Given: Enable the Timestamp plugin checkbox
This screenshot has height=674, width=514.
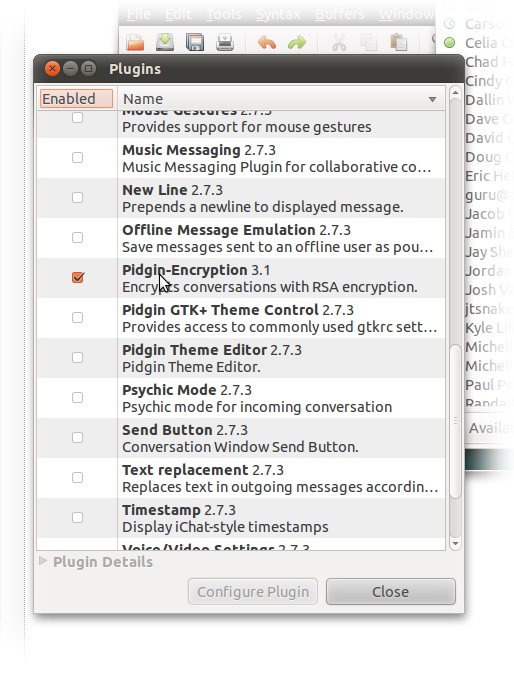Looking at the screenshot, I should click(77, 518).
